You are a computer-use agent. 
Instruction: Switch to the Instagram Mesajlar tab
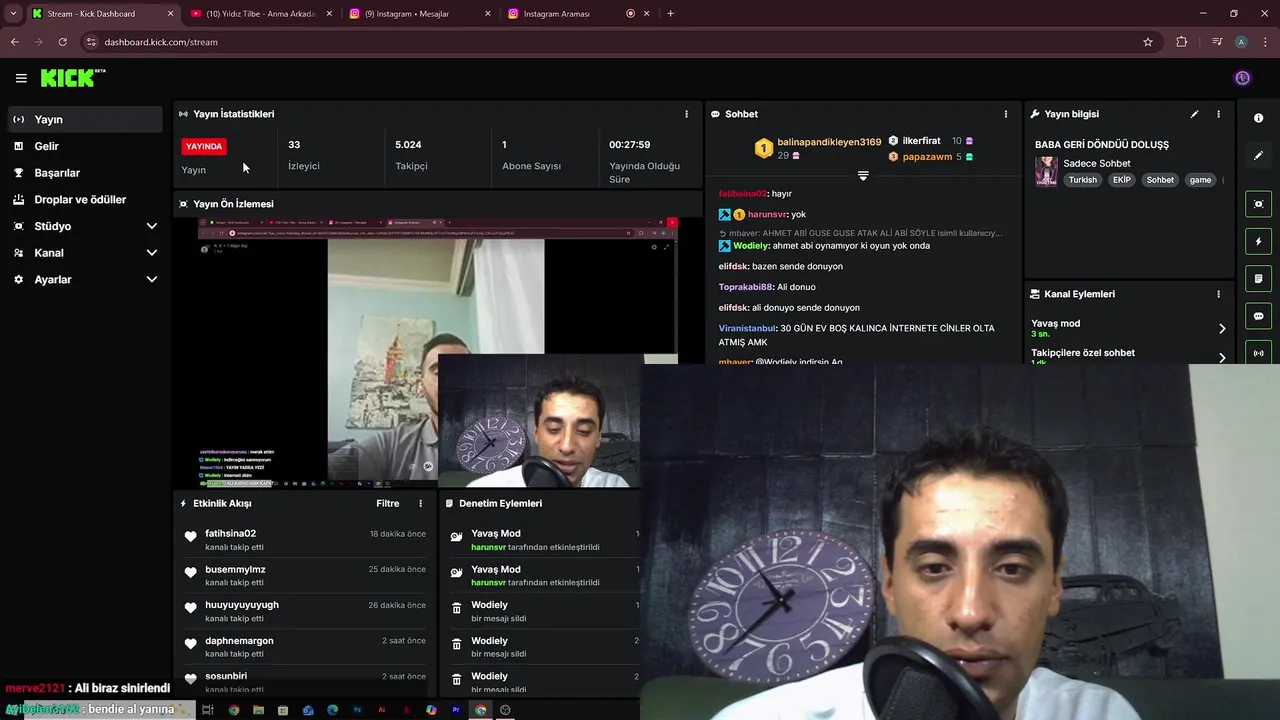[418, 14]
